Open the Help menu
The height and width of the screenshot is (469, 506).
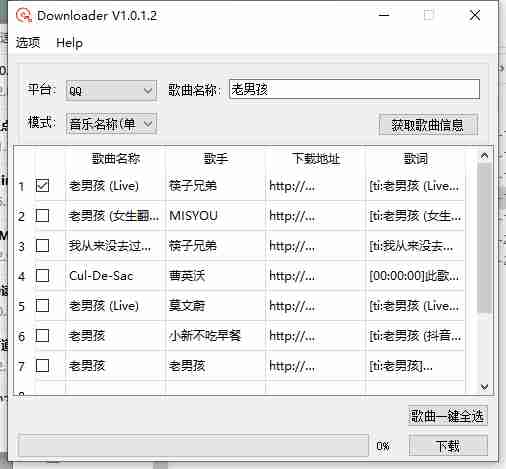pyautogui.click(x=69, y=43)
